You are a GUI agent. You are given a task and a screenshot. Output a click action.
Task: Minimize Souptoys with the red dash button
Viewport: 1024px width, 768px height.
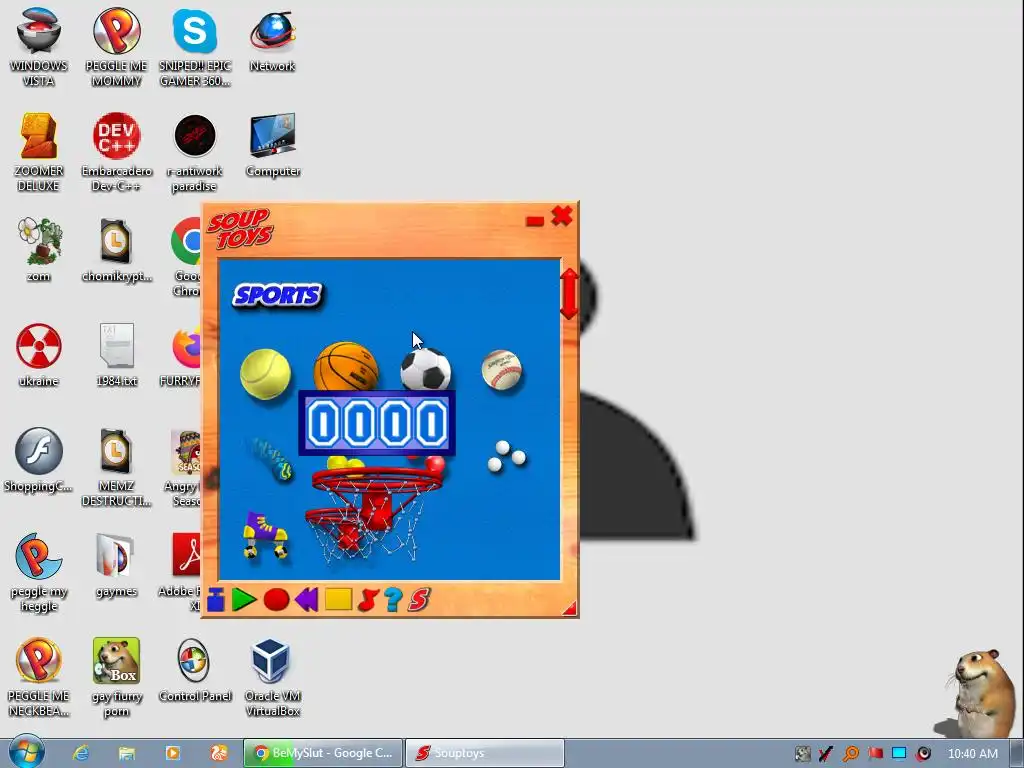point(535,221)
